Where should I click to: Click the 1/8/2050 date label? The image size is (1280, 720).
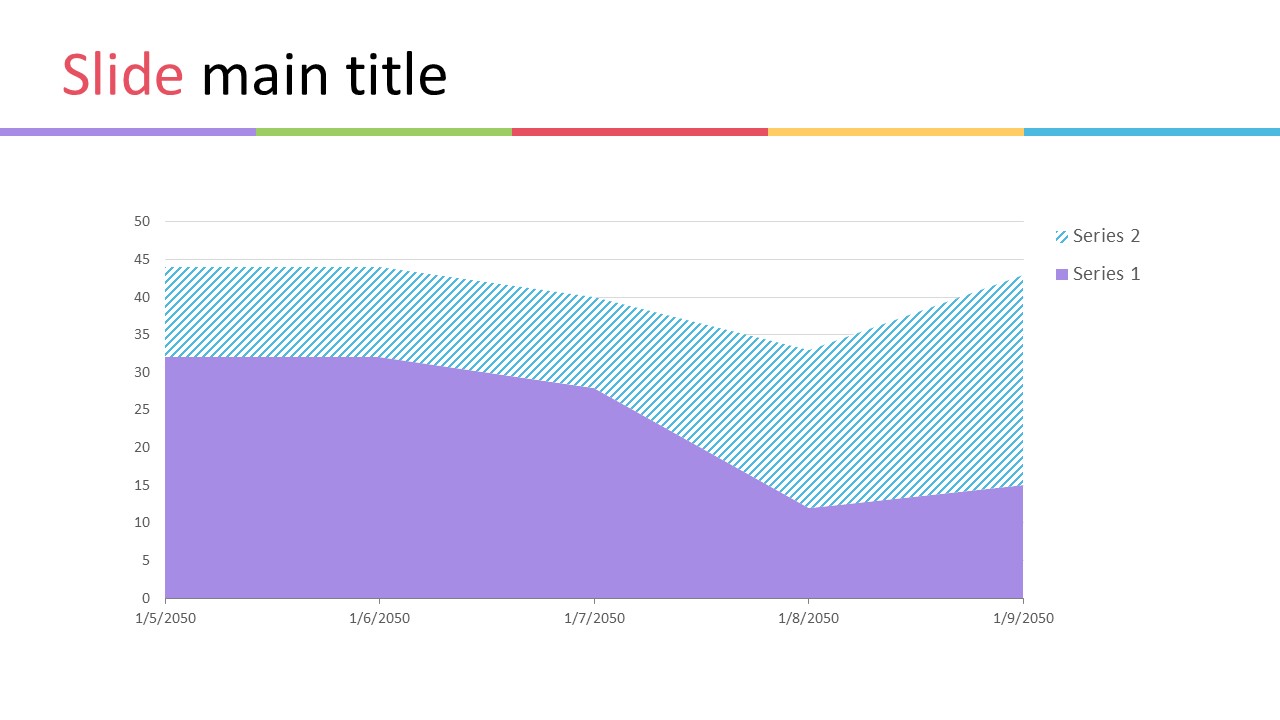click(x=808, y=618)
